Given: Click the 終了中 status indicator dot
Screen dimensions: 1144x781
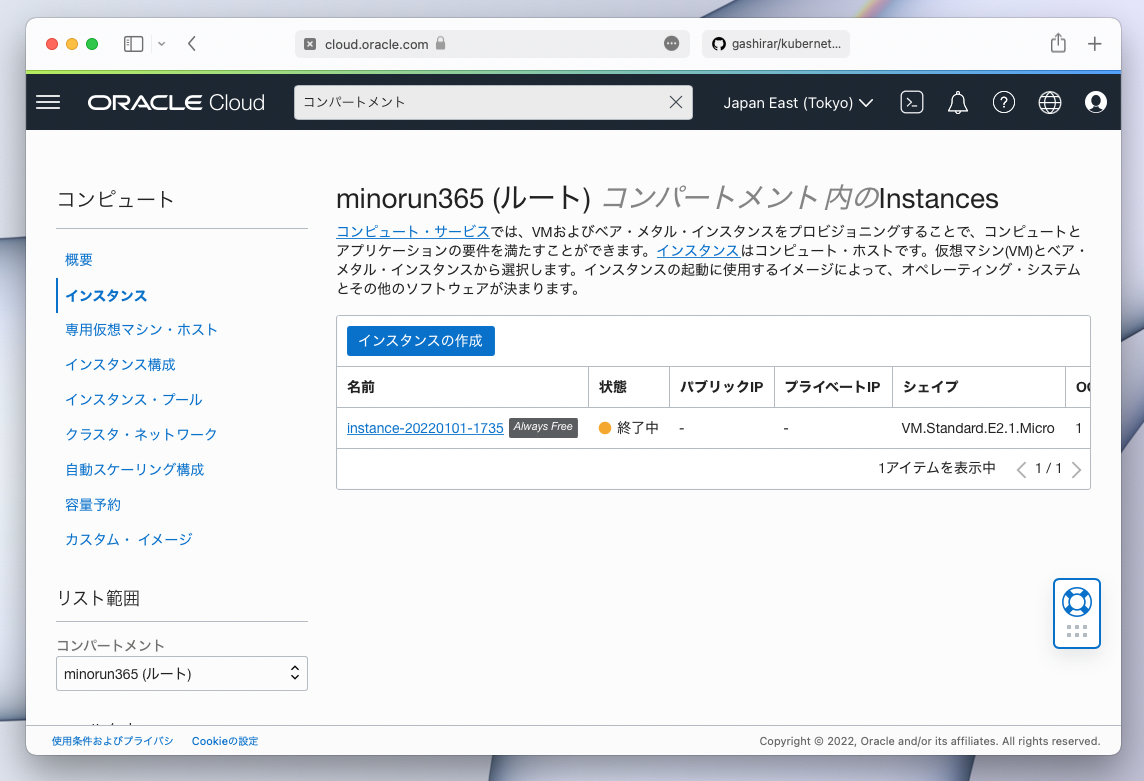Looking at the screenshot, I should [x=605, y=427].
